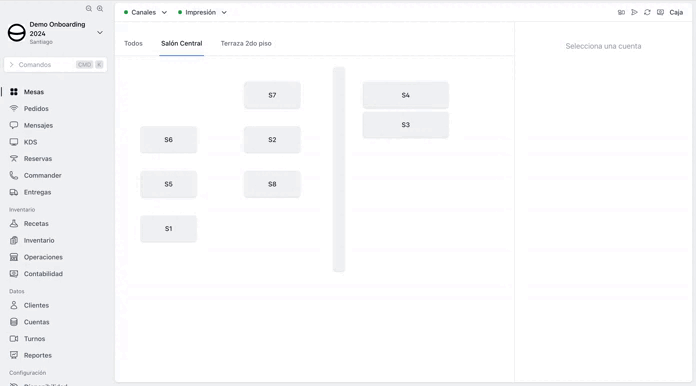Click the KDS label in sidebar
The height and width of the screenshot is (386, 696).
pyautogui.click(x=30, y=142)
